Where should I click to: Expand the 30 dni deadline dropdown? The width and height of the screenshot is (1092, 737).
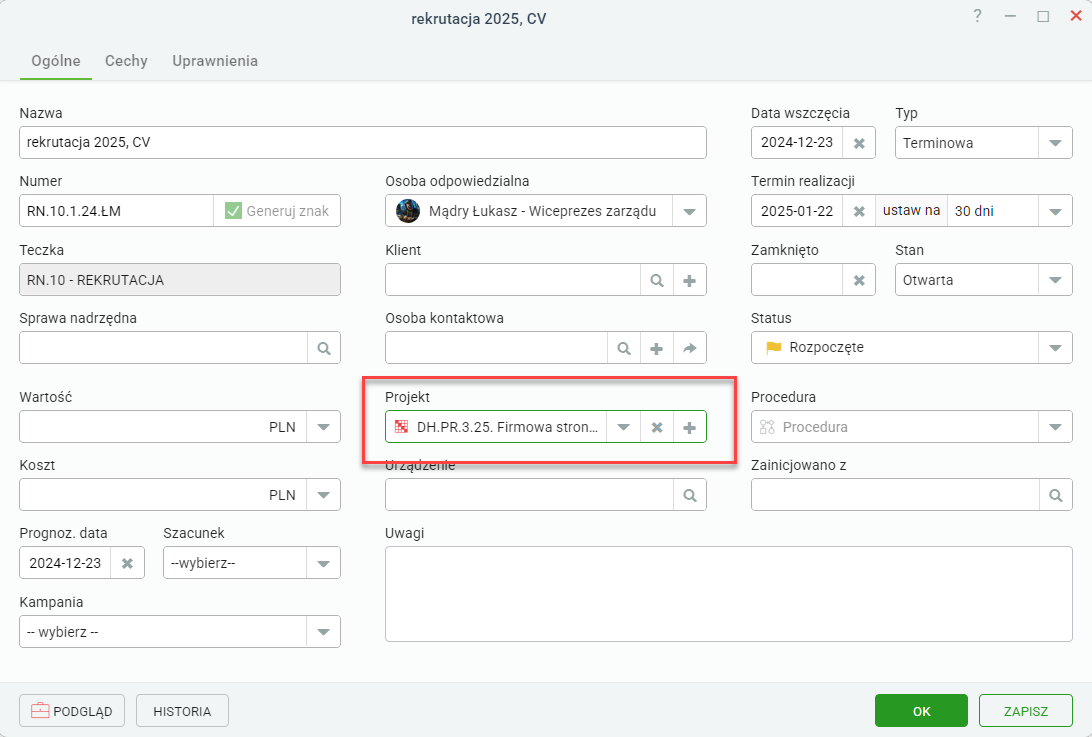click(1055, 211)
